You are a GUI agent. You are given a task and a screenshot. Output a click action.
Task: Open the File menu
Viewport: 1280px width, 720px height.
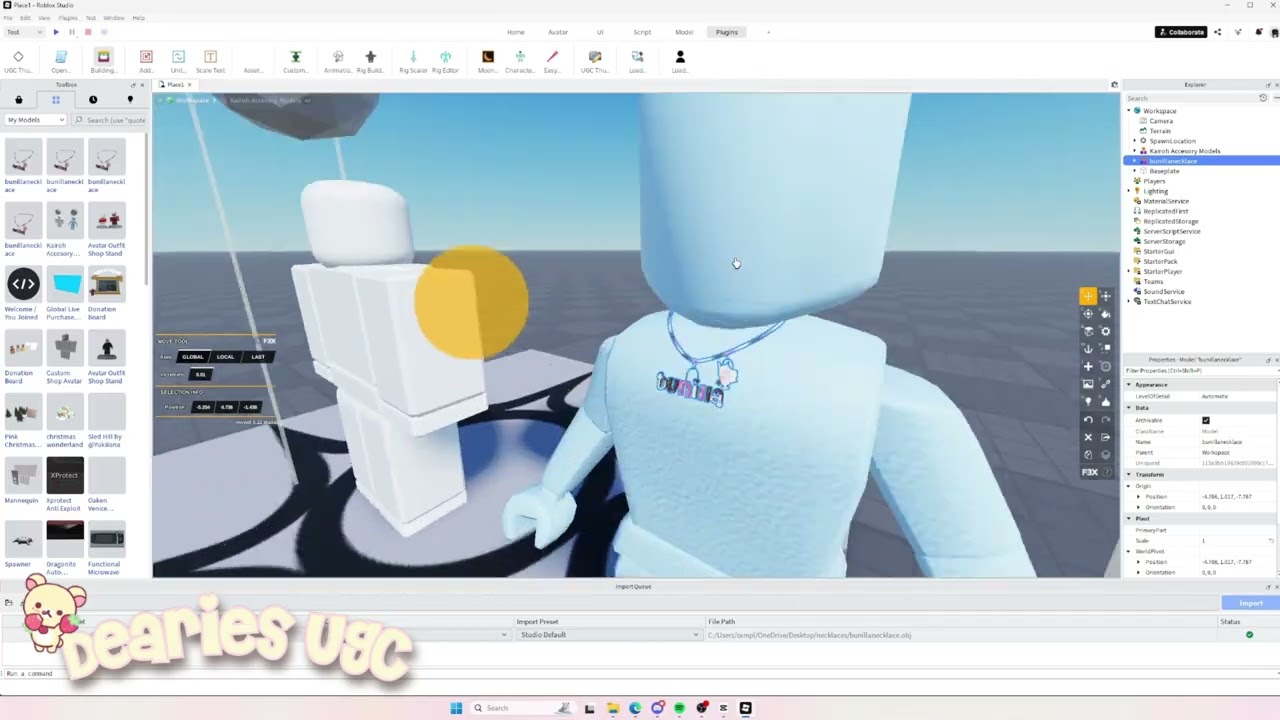click(8, 18)
